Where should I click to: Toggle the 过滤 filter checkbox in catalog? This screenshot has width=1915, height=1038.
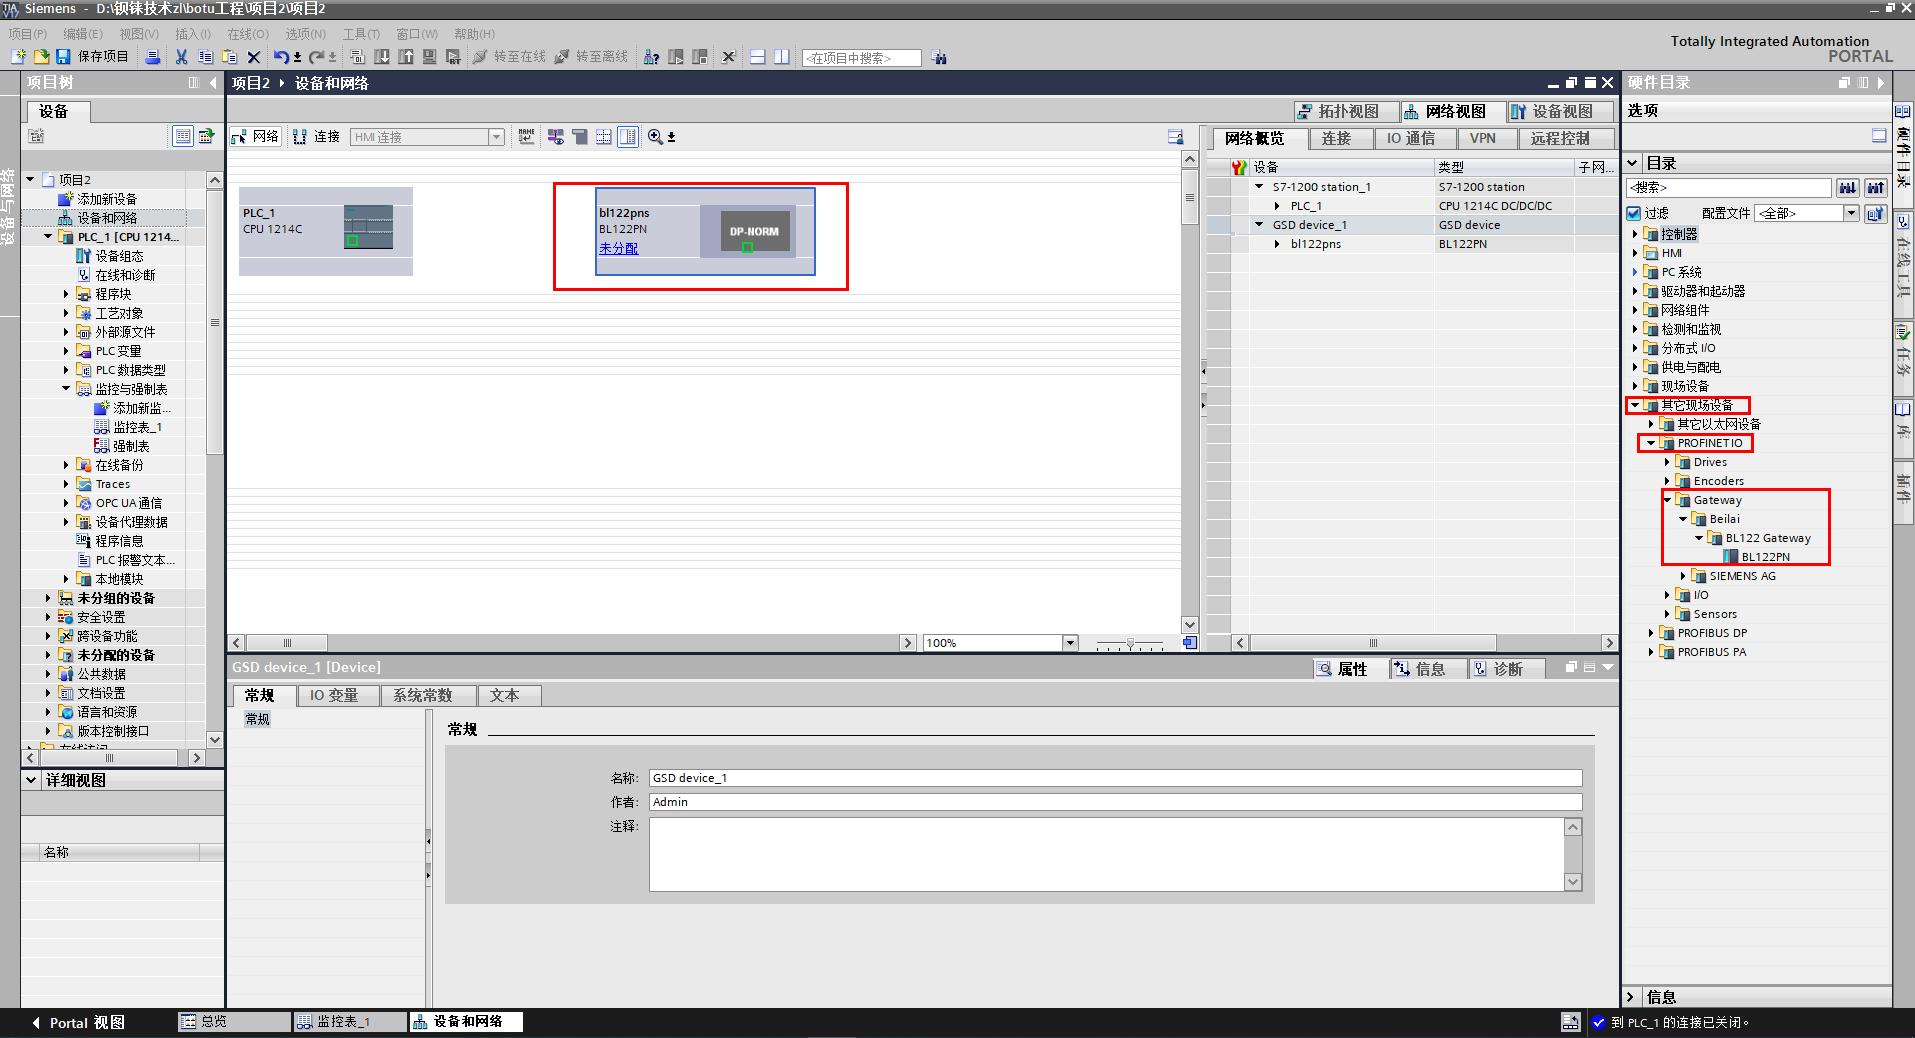tap(1634, 213)
